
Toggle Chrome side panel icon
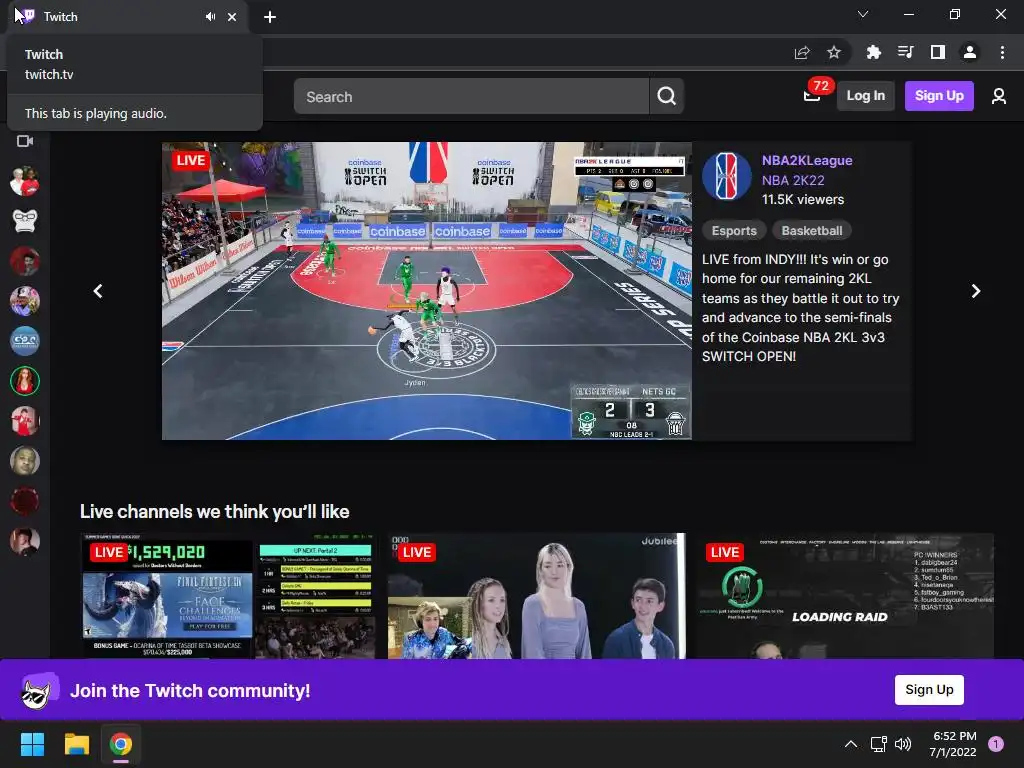click(x=937, y=52)
